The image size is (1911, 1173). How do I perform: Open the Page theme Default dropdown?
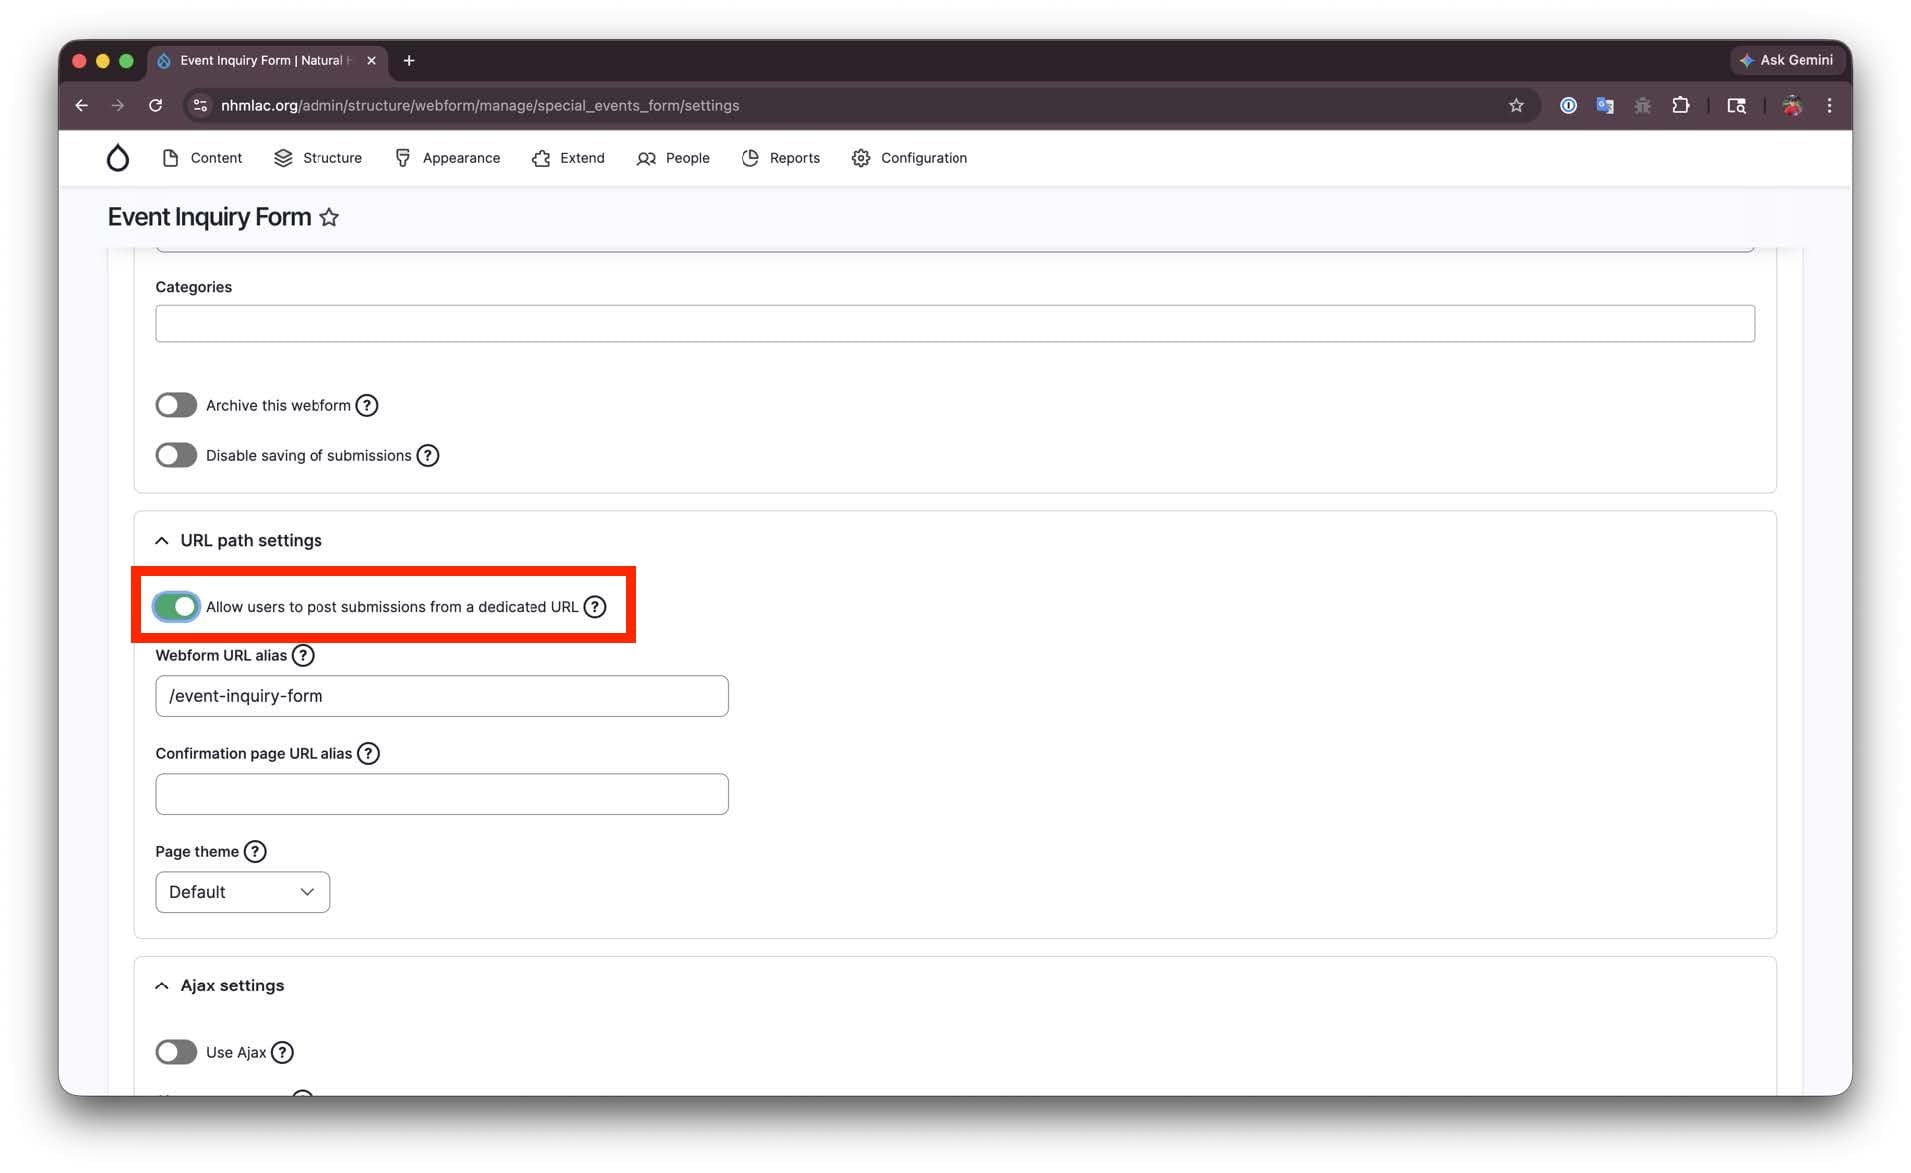[x=242, y=892]
